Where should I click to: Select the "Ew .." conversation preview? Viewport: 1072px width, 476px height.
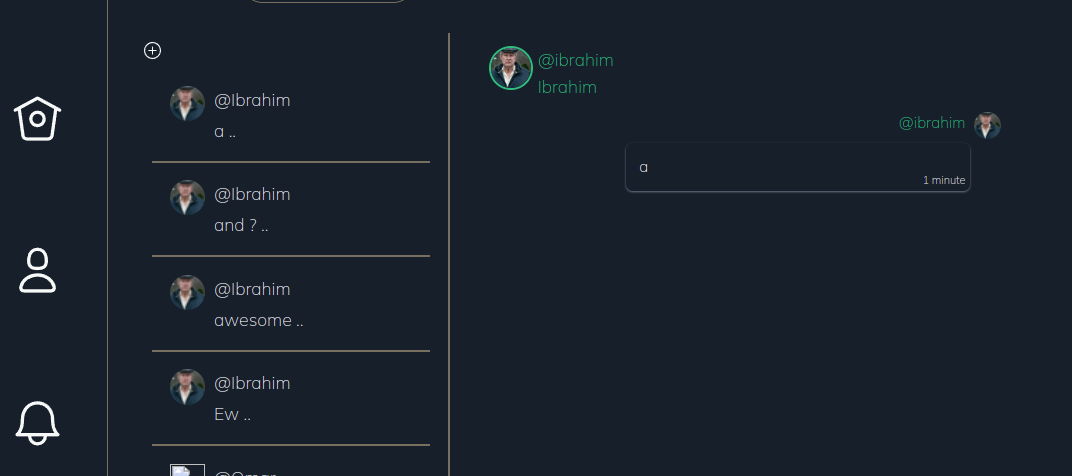point(232,414)
